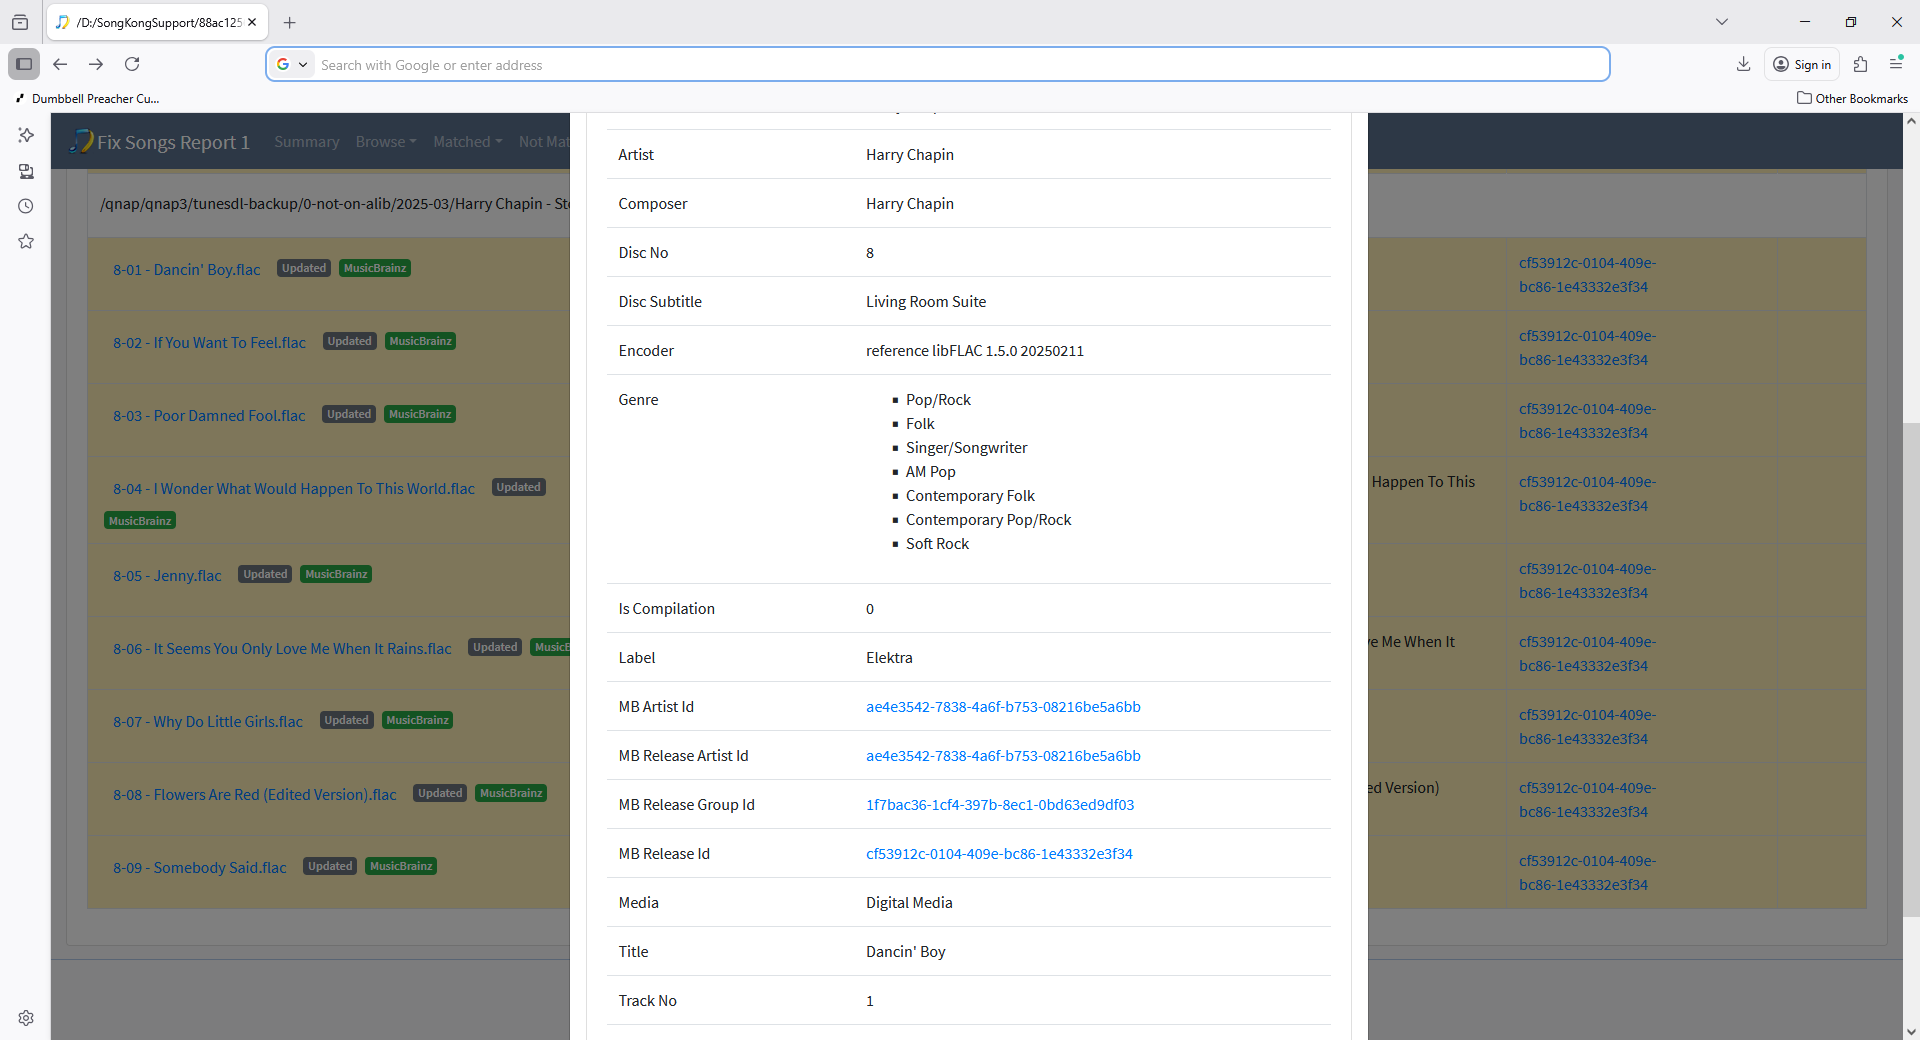Open the history clock icon in sidebar
1920x1040 pixels.
click(x=26, y=207)
